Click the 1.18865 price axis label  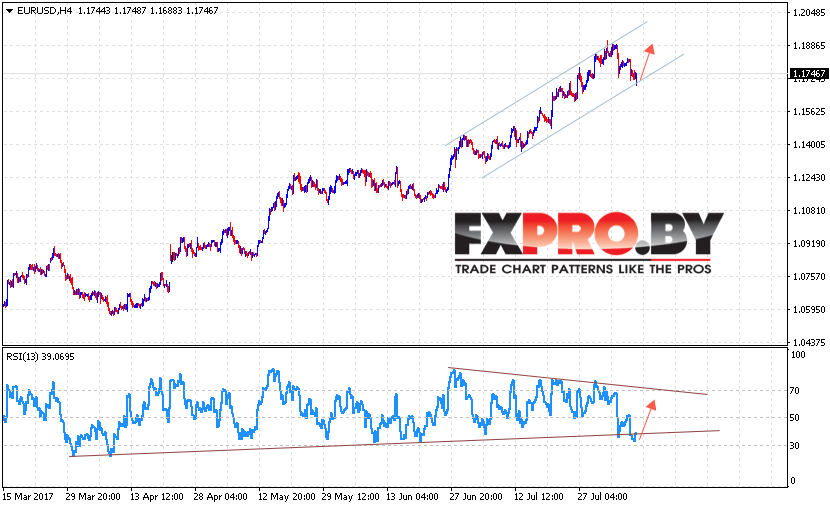[809, 46]
